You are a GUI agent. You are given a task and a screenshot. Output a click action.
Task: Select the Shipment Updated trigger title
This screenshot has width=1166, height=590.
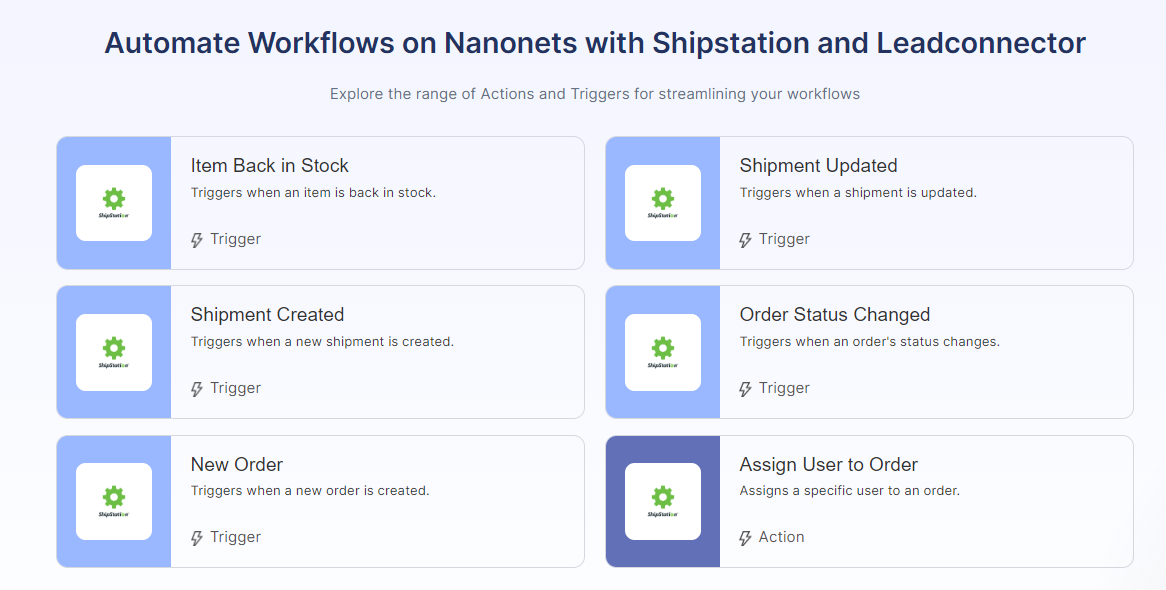[x=817, y=165]
